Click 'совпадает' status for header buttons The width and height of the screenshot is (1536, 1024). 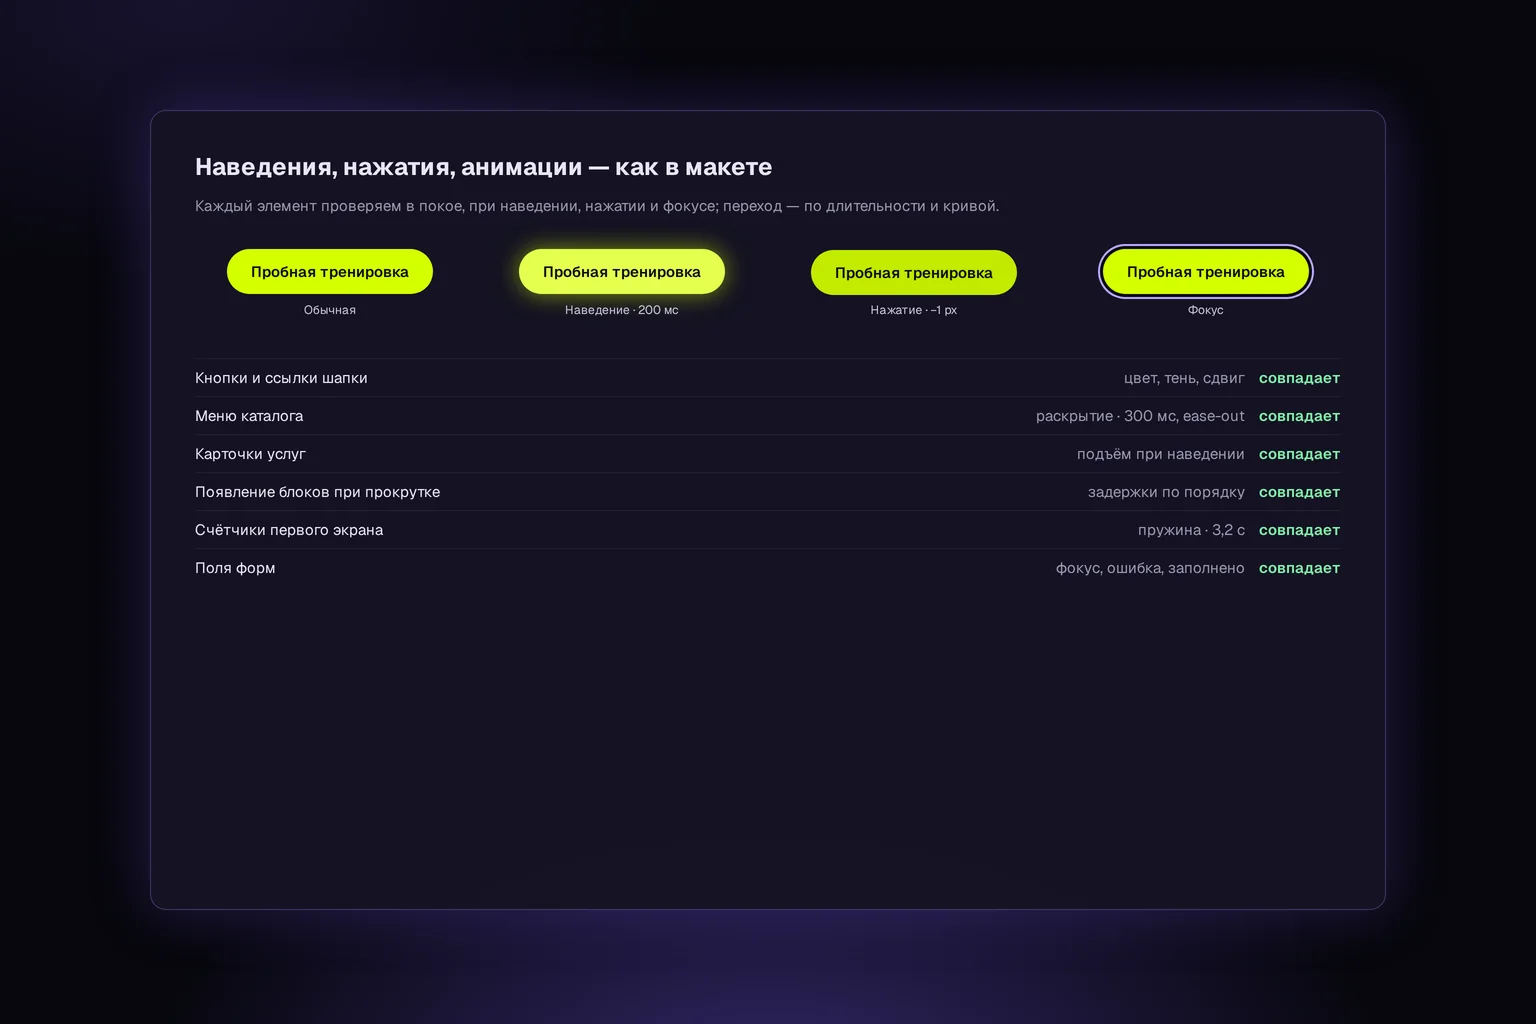[x=1299, y=378]
